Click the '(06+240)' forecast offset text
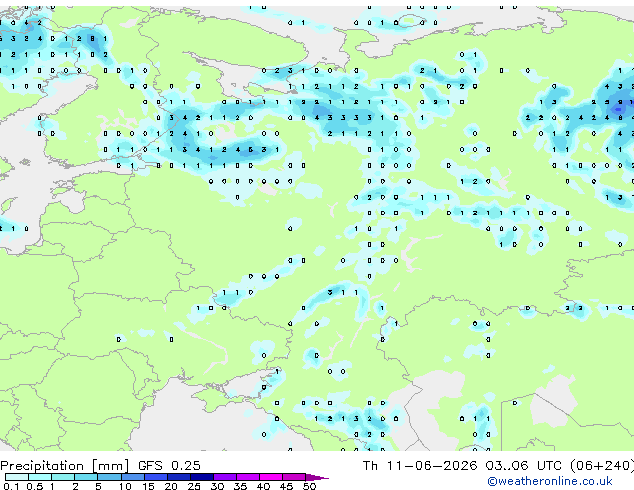The image size is (634, 490). [602, 466]
